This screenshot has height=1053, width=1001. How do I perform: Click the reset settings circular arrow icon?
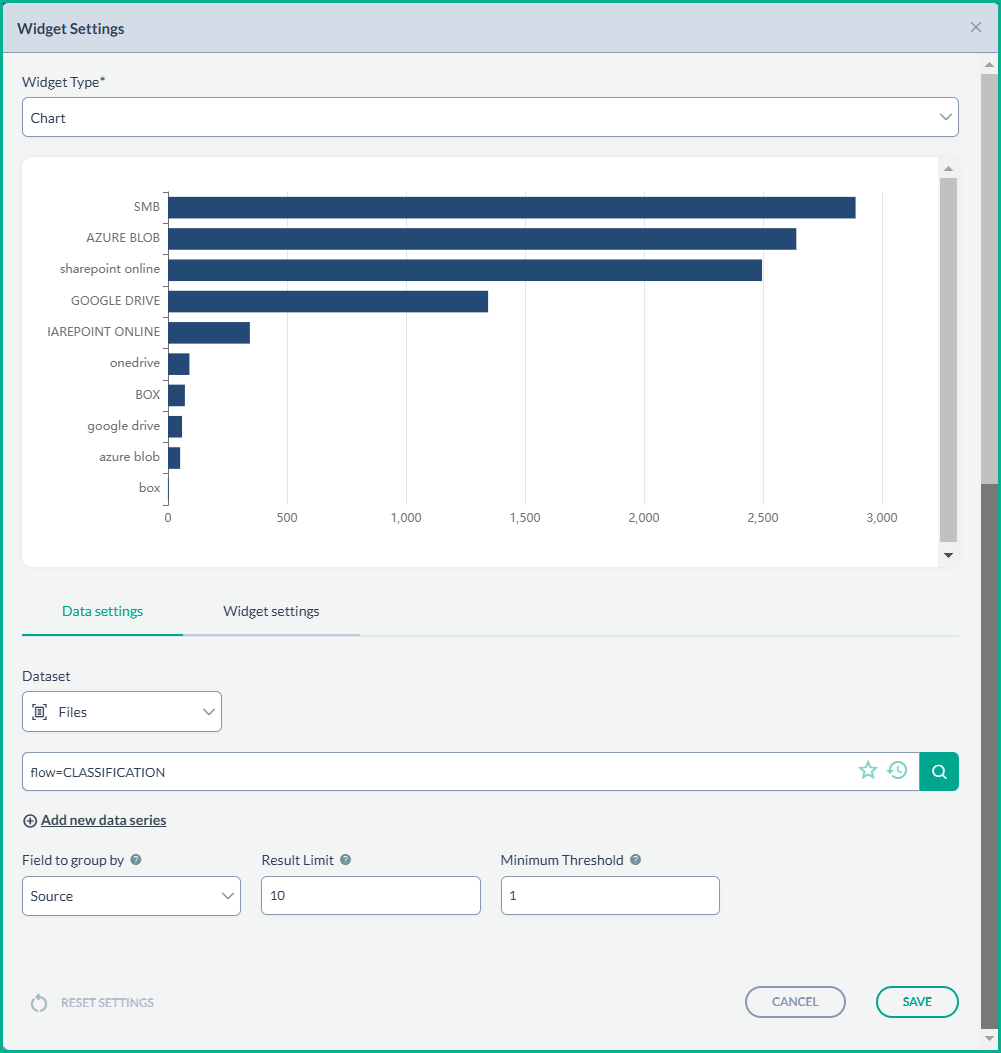pyautogui.click(x=39, y=1003)
